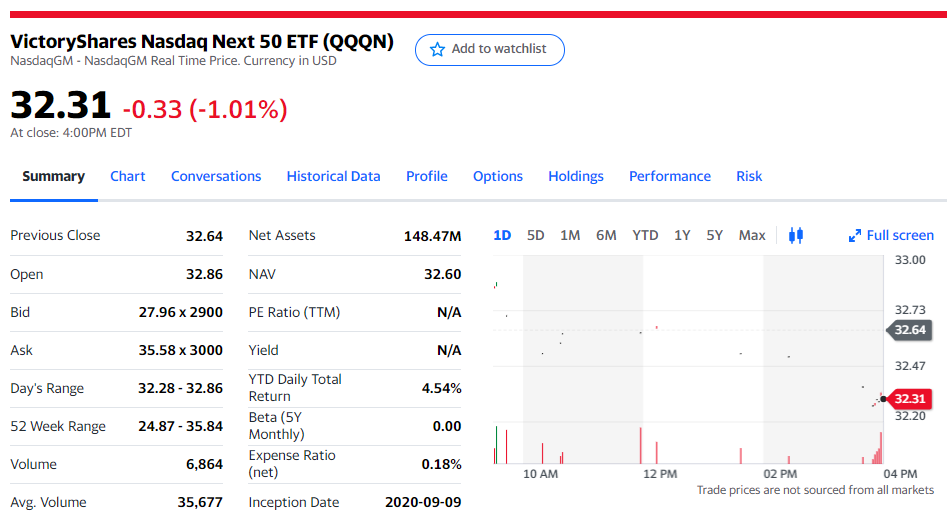947x521 pixels.
Task: Select the 1M chart range
Action: pos(570,235)
